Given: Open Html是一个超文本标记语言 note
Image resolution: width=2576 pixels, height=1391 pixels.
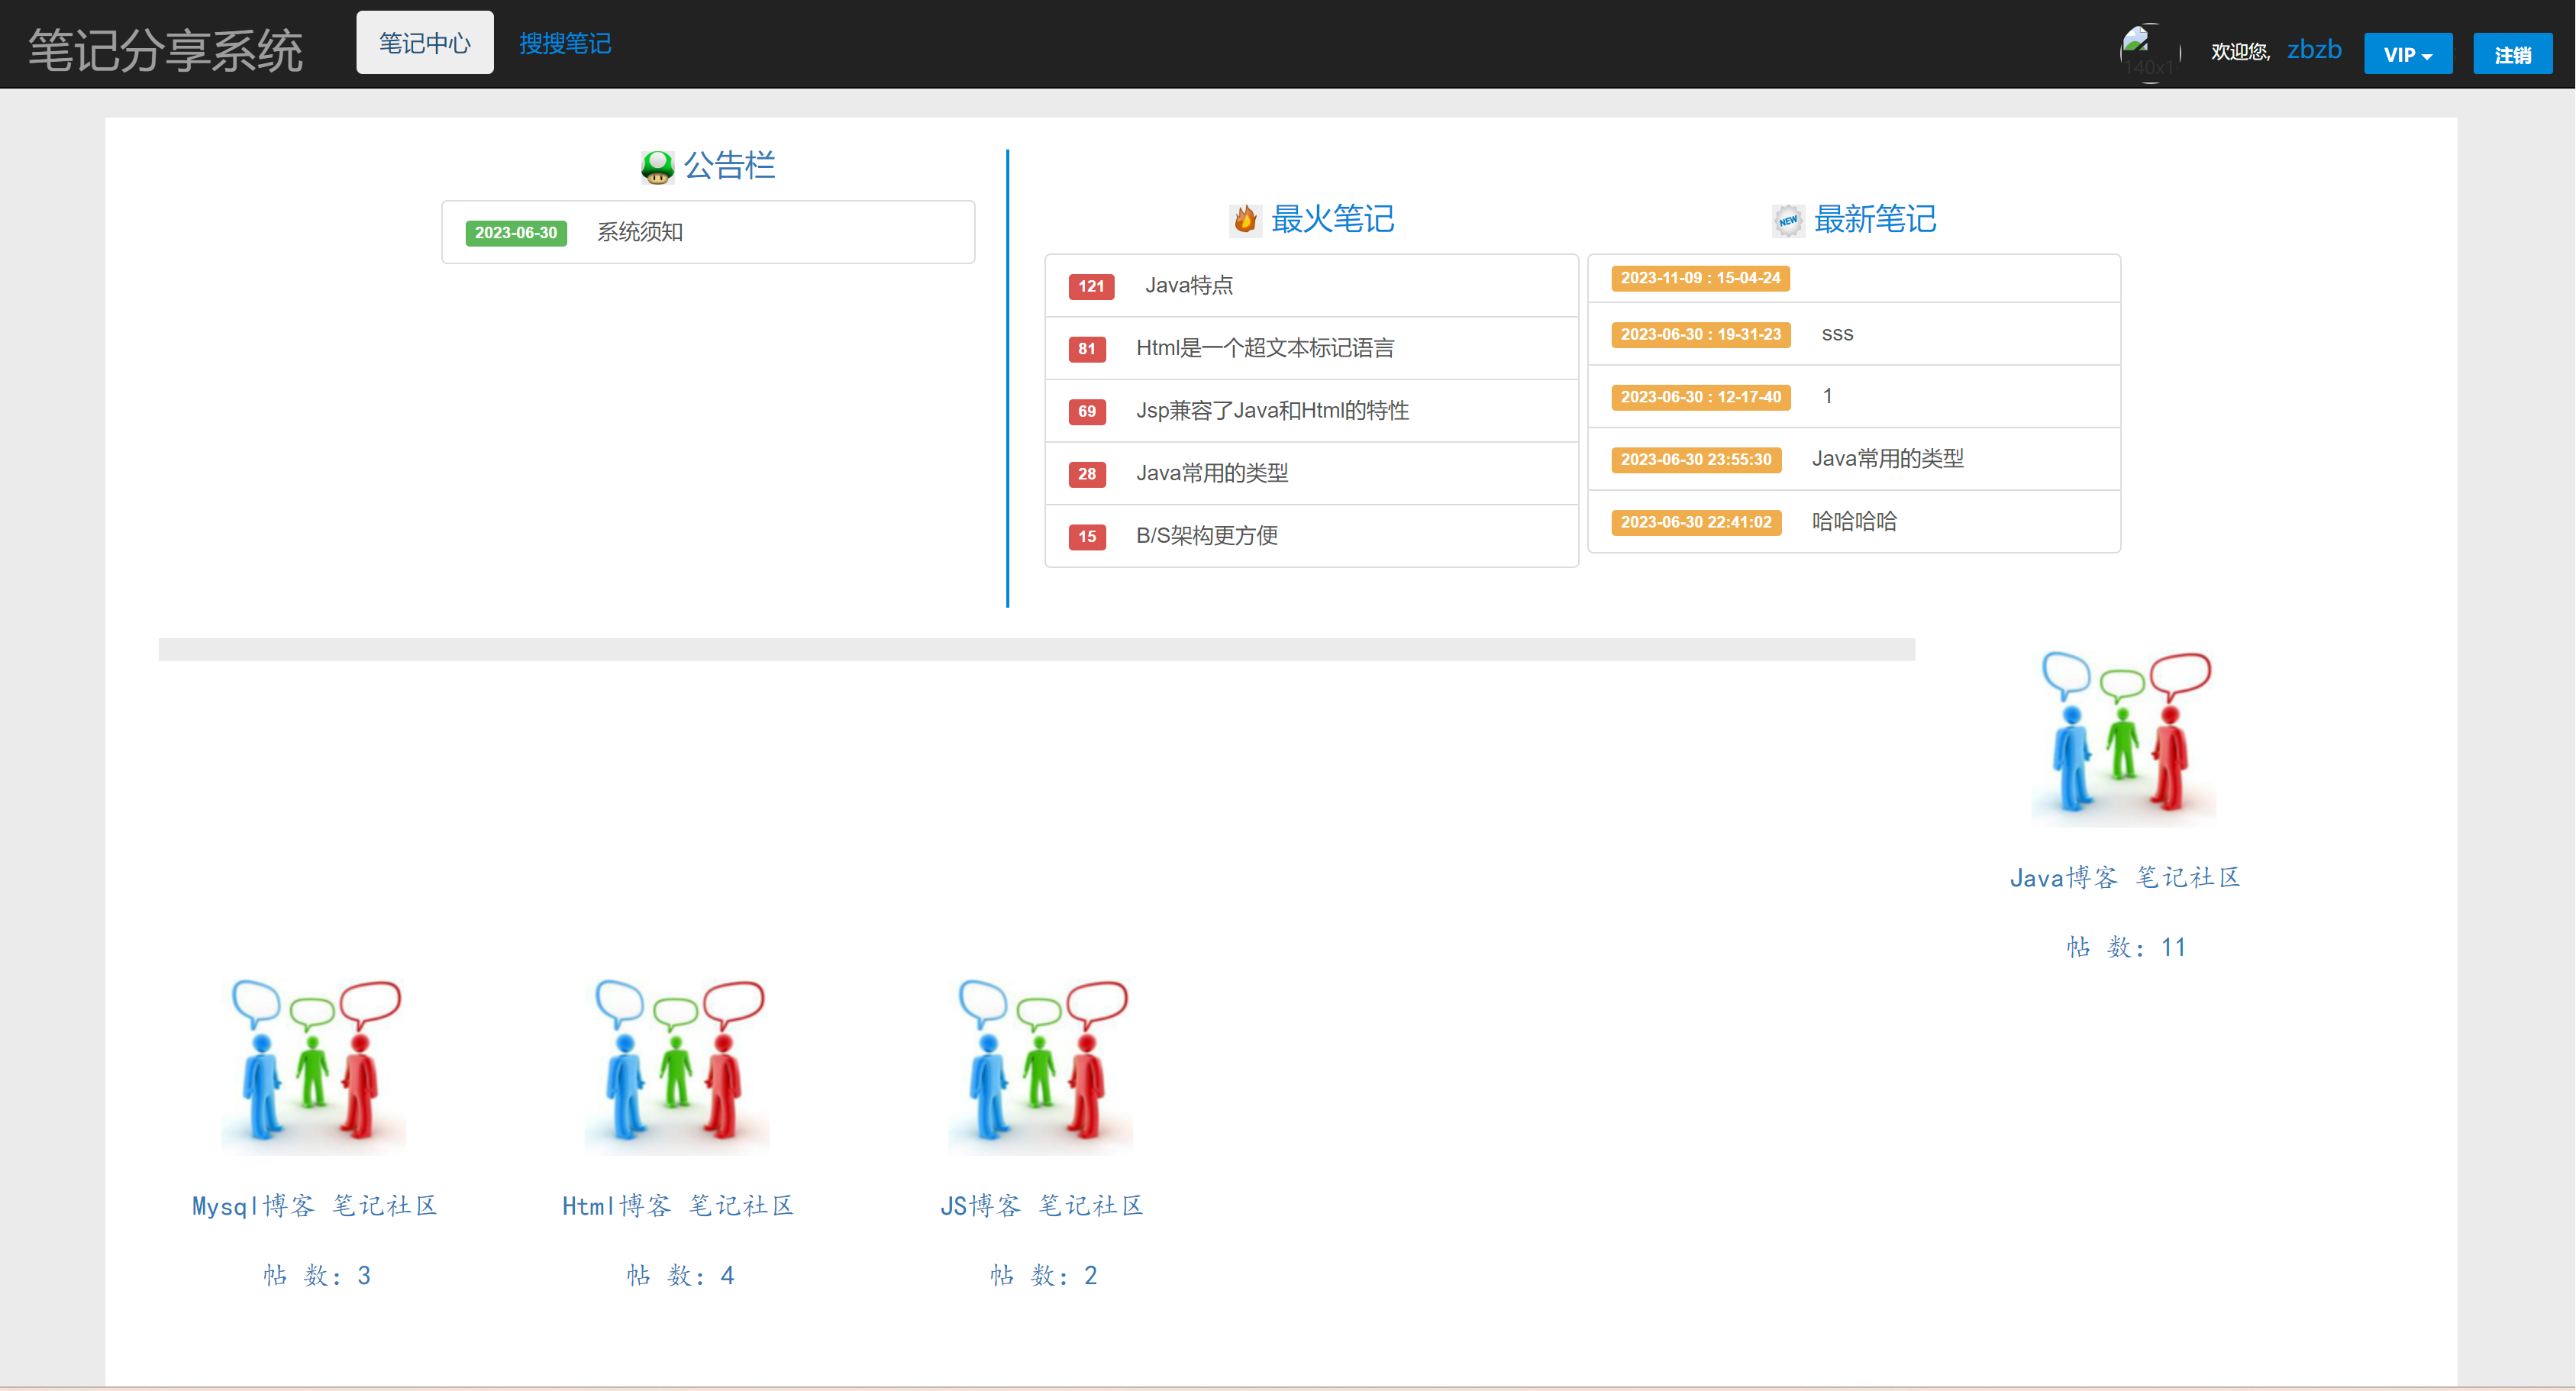Looking at the screenshot, I should coord(1264,348).
